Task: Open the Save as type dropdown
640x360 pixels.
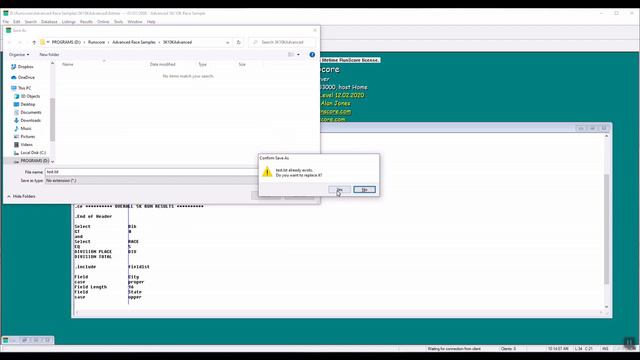Action: tap(151, 180)
